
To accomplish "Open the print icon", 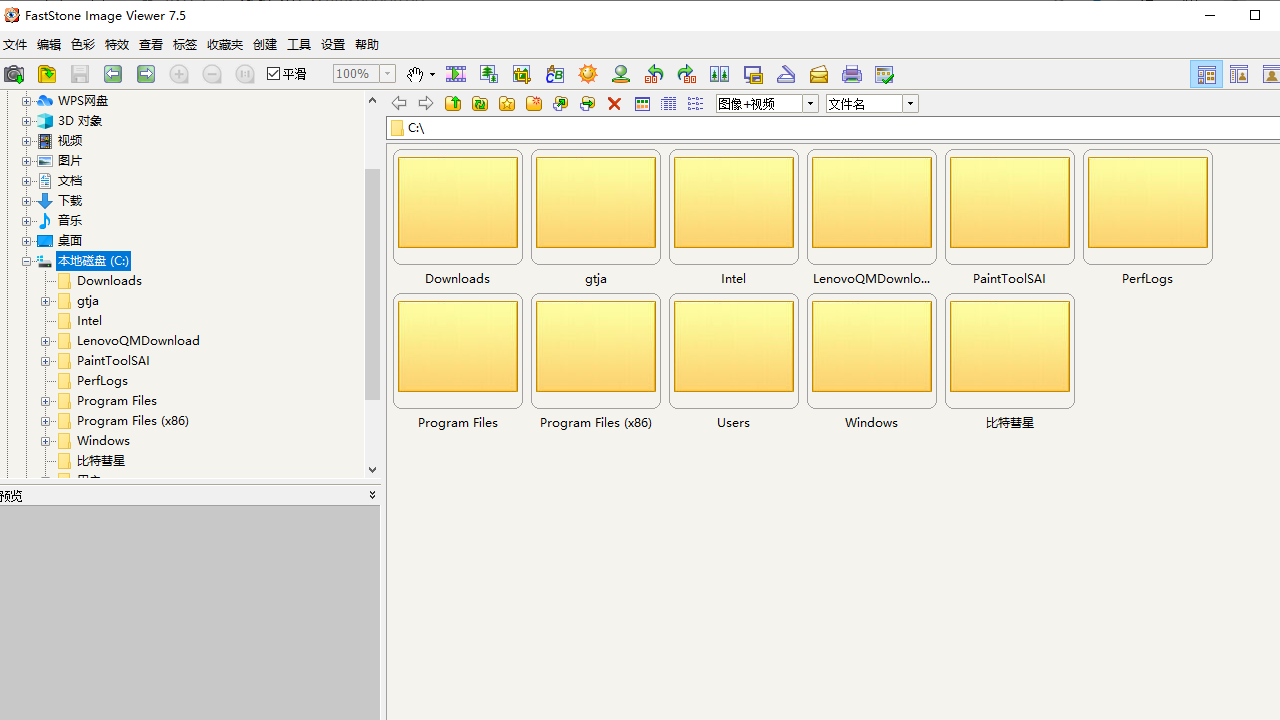I will 851,74.
